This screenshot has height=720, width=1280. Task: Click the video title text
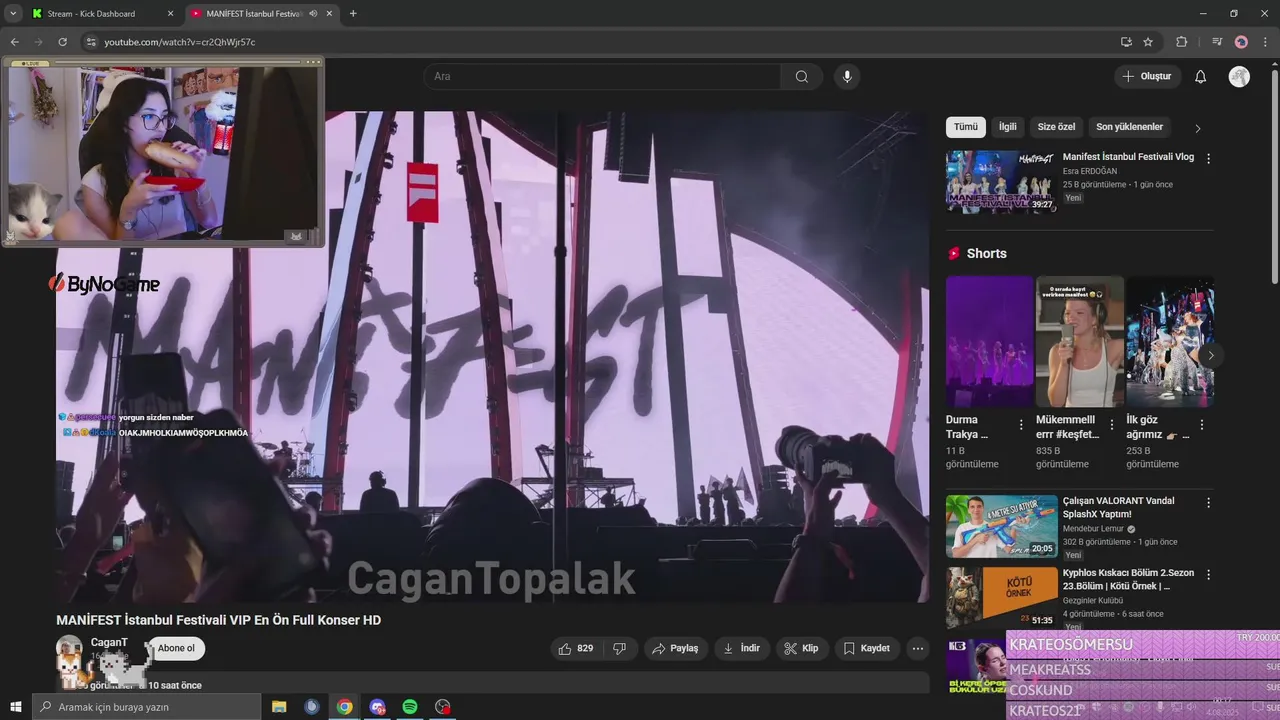coord(218,620)
